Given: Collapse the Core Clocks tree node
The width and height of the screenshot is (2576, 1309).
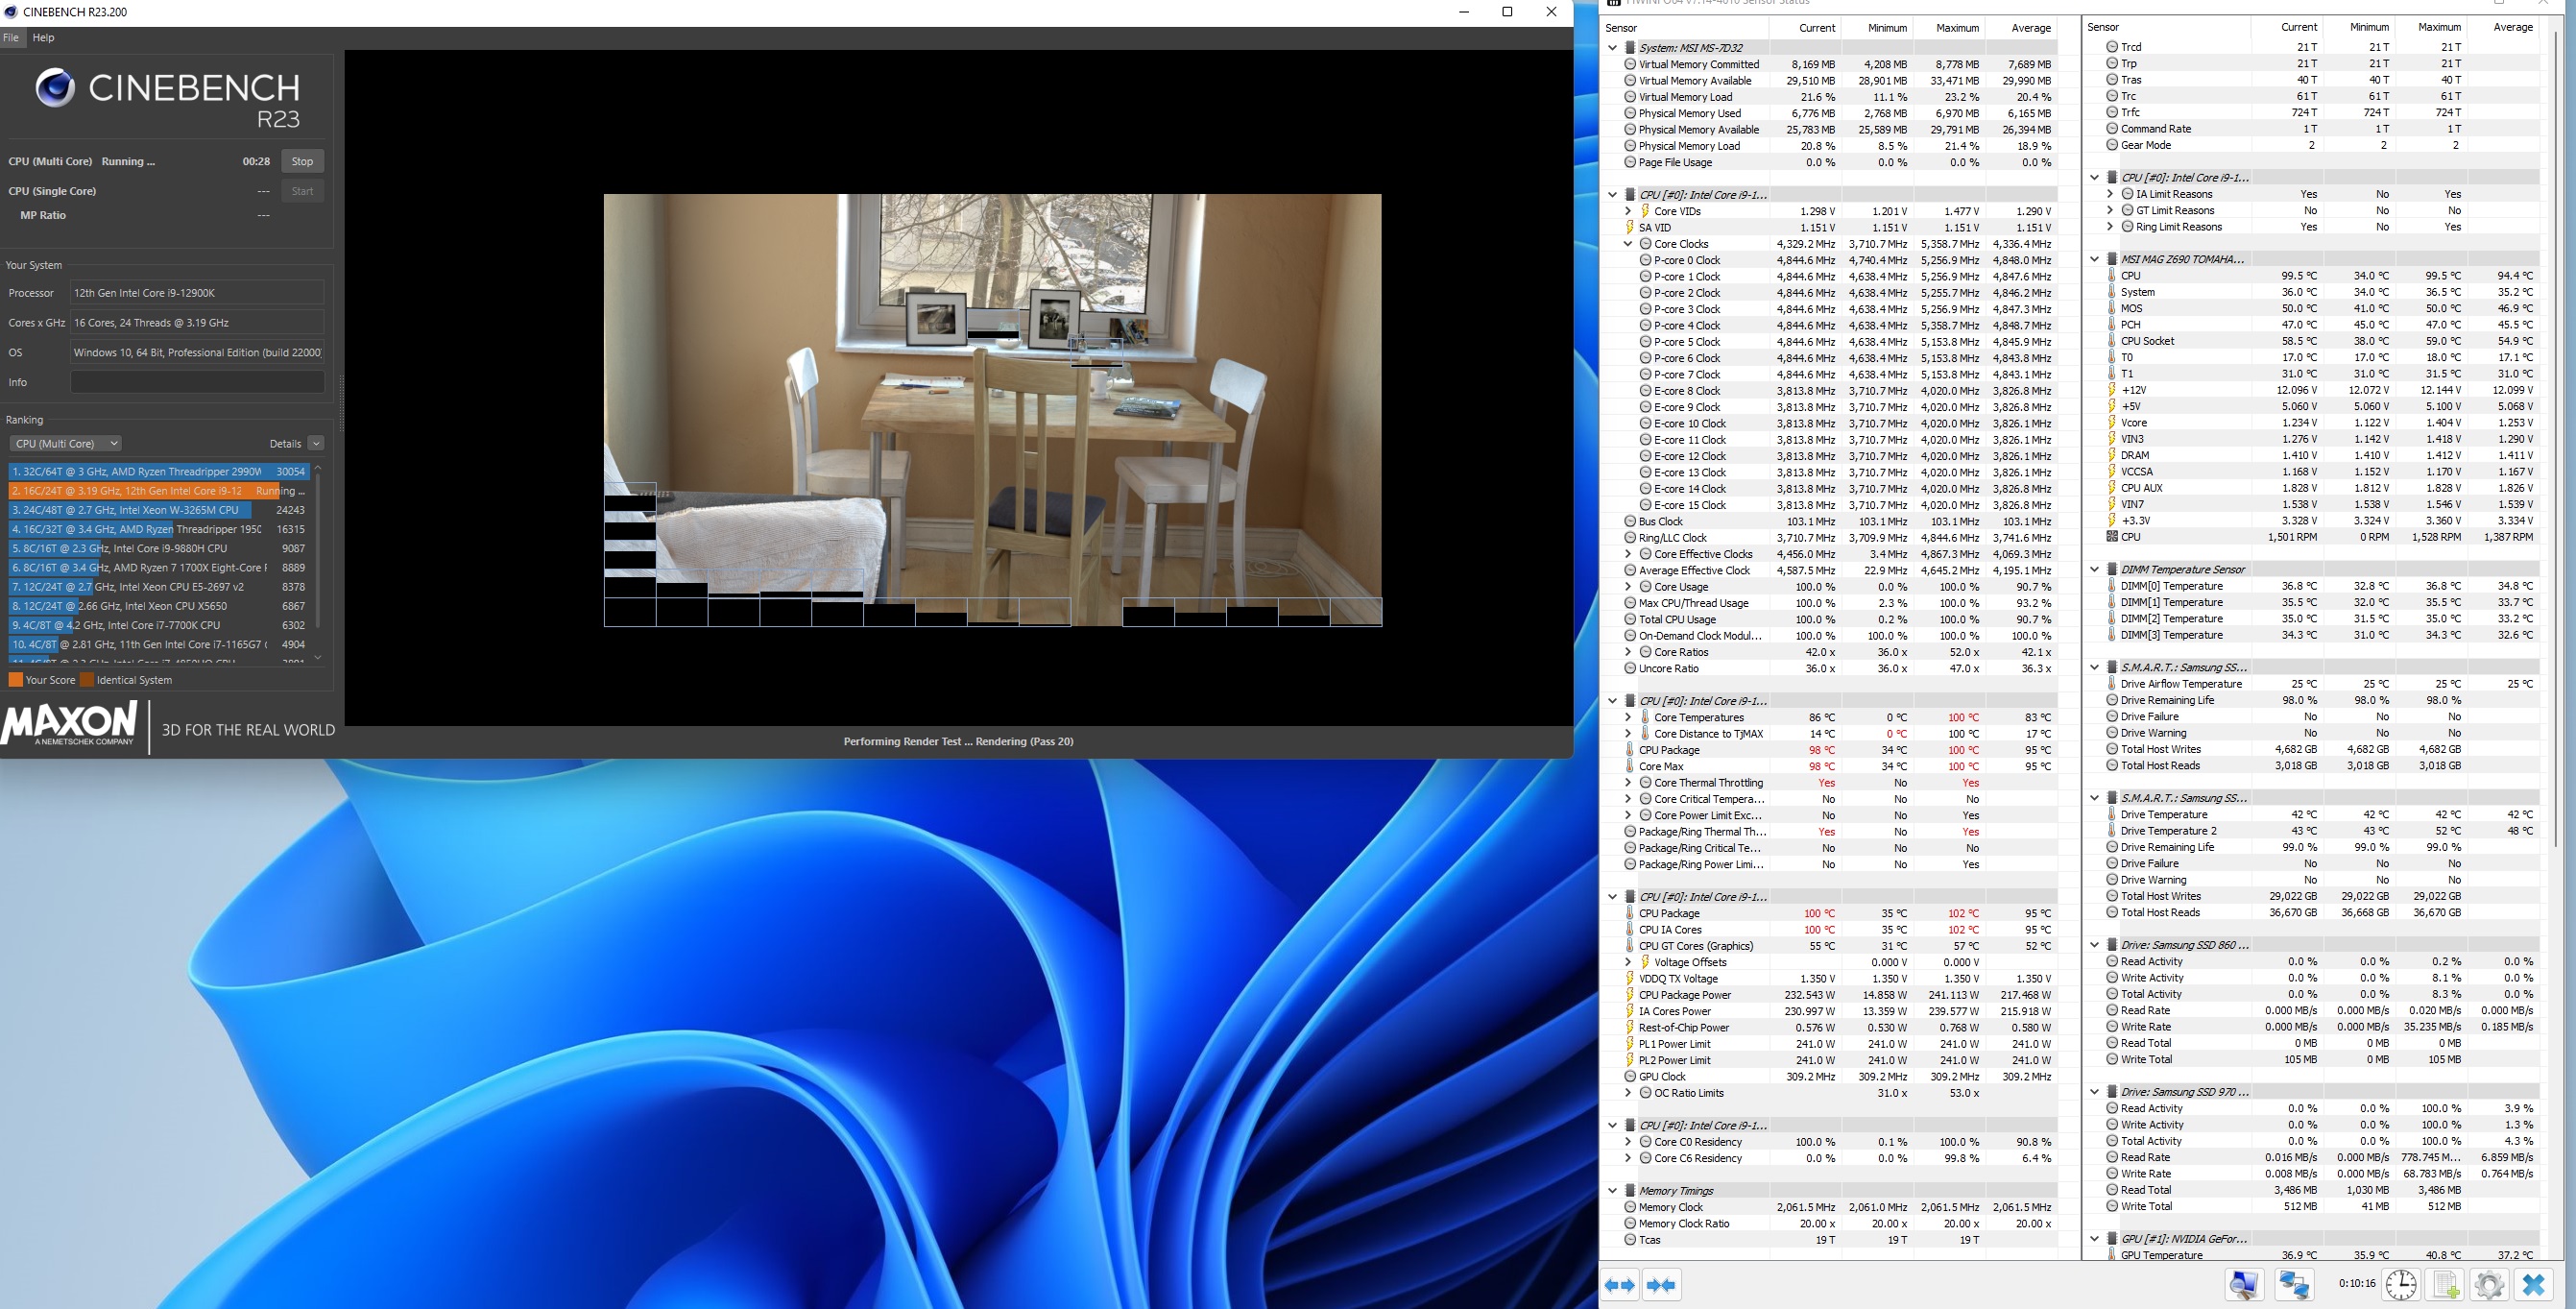Looking at the screenshot, I should 1628,244.
